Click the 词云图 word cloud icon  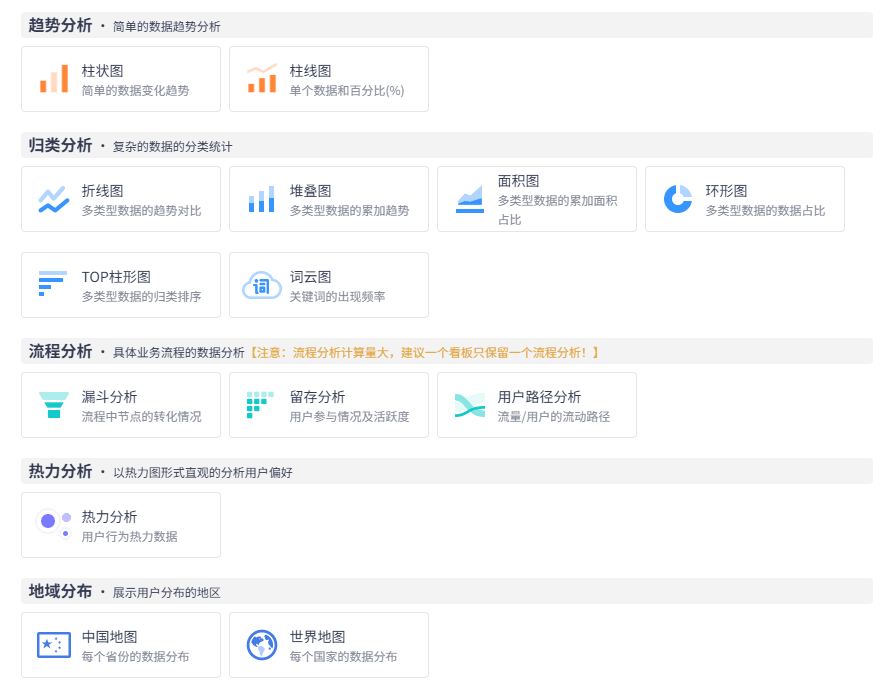click(x=261, y=285)
